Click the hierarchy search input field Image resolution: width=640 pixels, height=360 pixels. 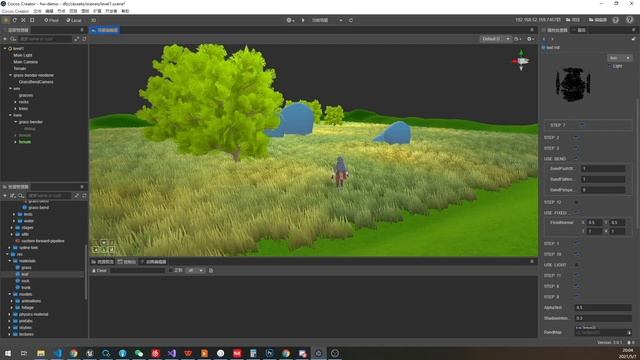[x=45, y=39]
